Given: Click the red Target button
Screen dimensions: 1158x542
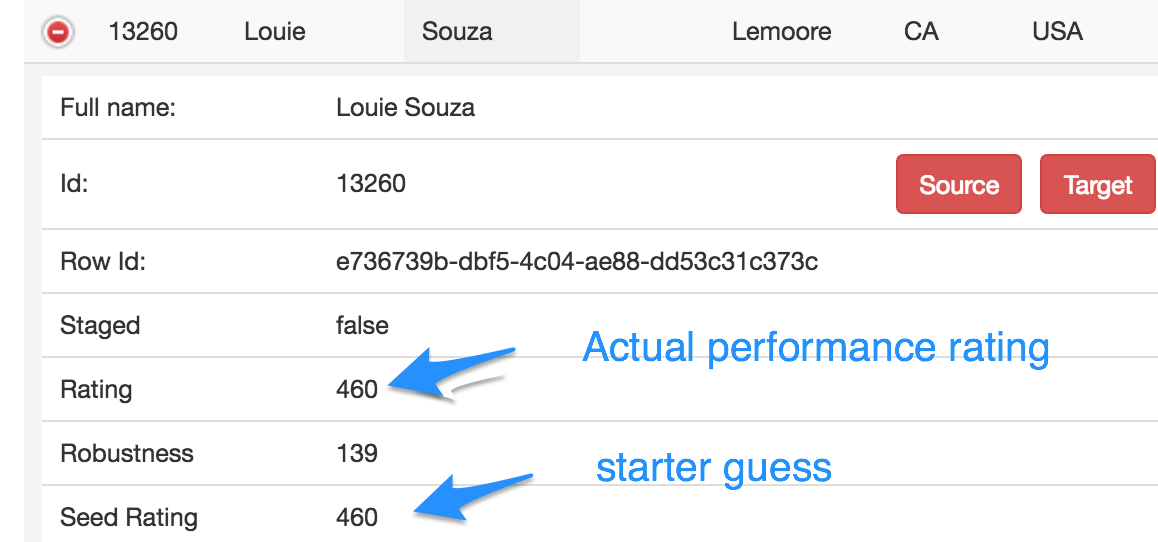Looking at the screenshot, I should (1097, 185).
